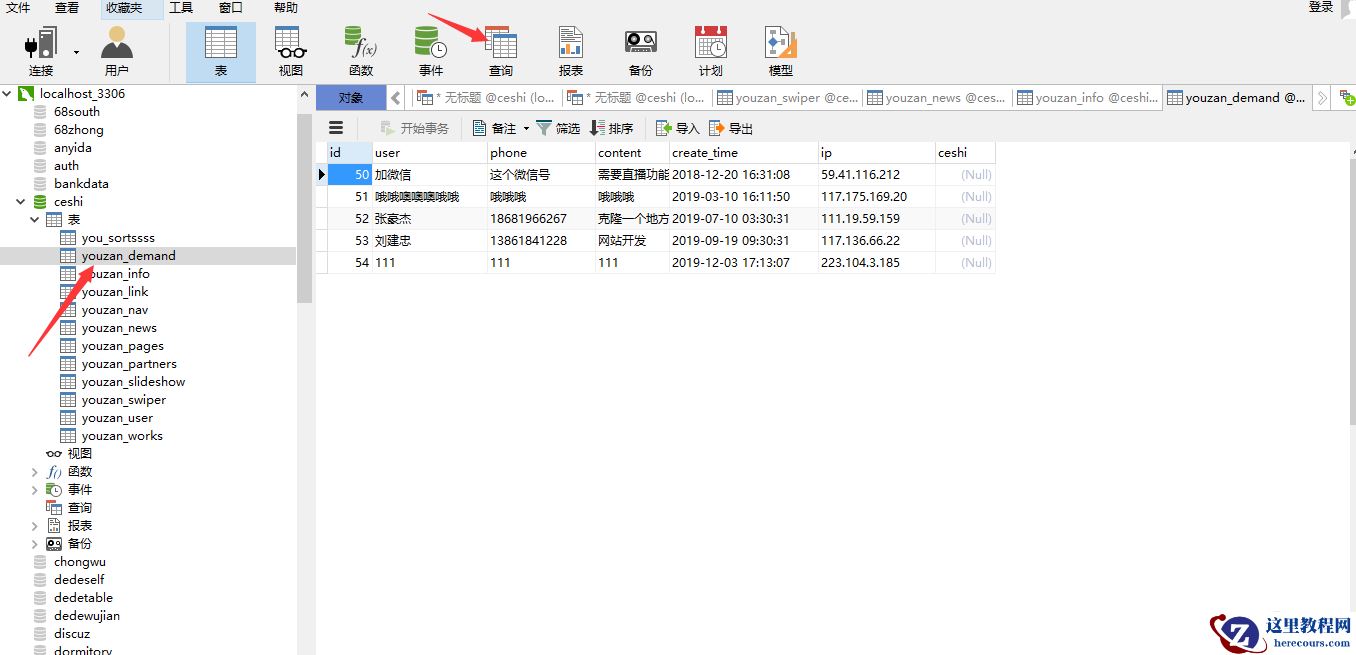Open the 备注 memo dropdown
This screenshot has height=655, width=1356.
point(500,128)
